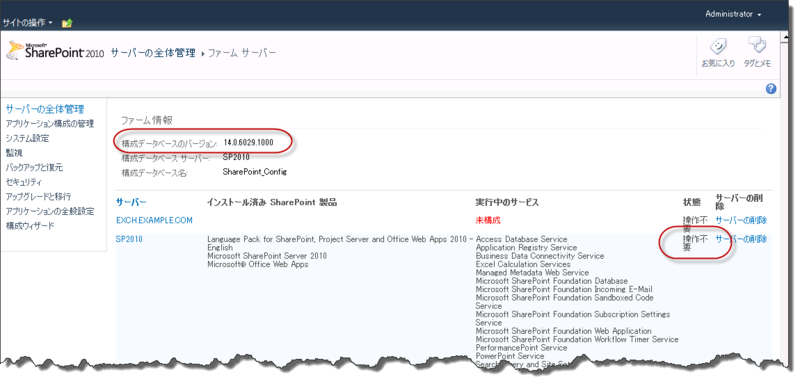
Task: Click the PowerPoint Service entry
Action: click(x=510, y=356)
